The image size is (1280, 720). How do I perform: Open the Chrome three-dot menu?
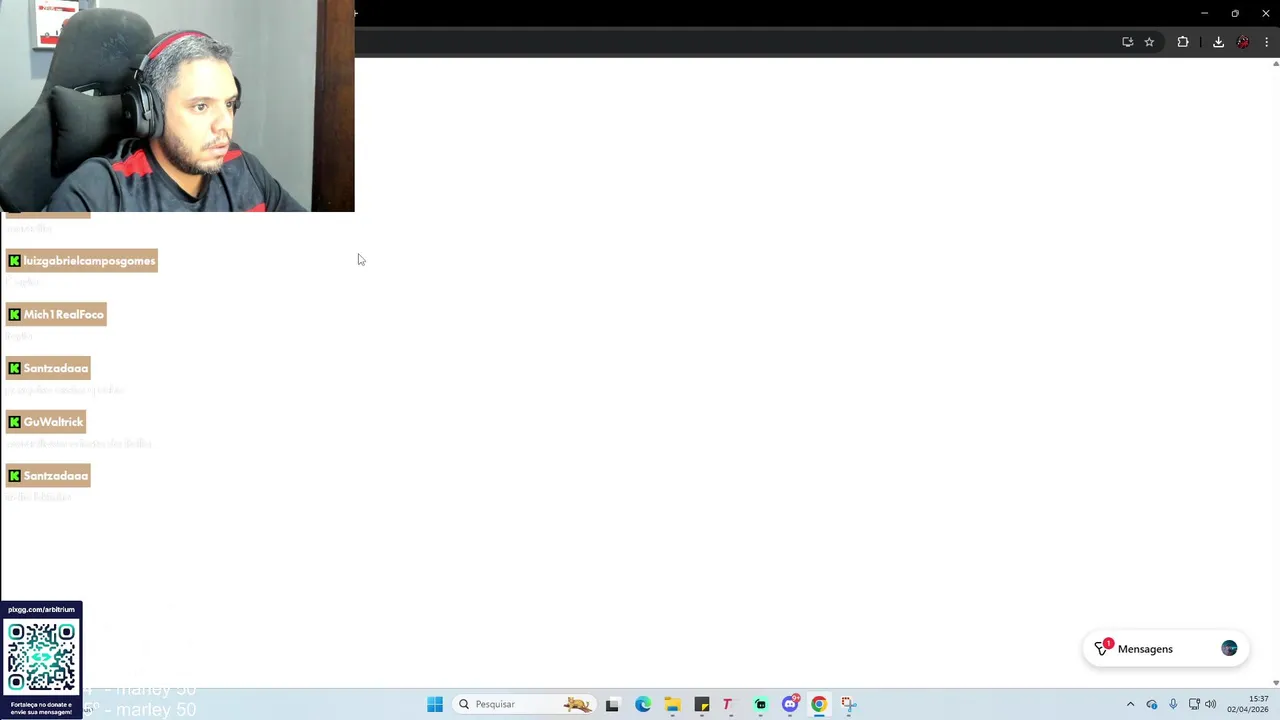tap(1266, 42)
